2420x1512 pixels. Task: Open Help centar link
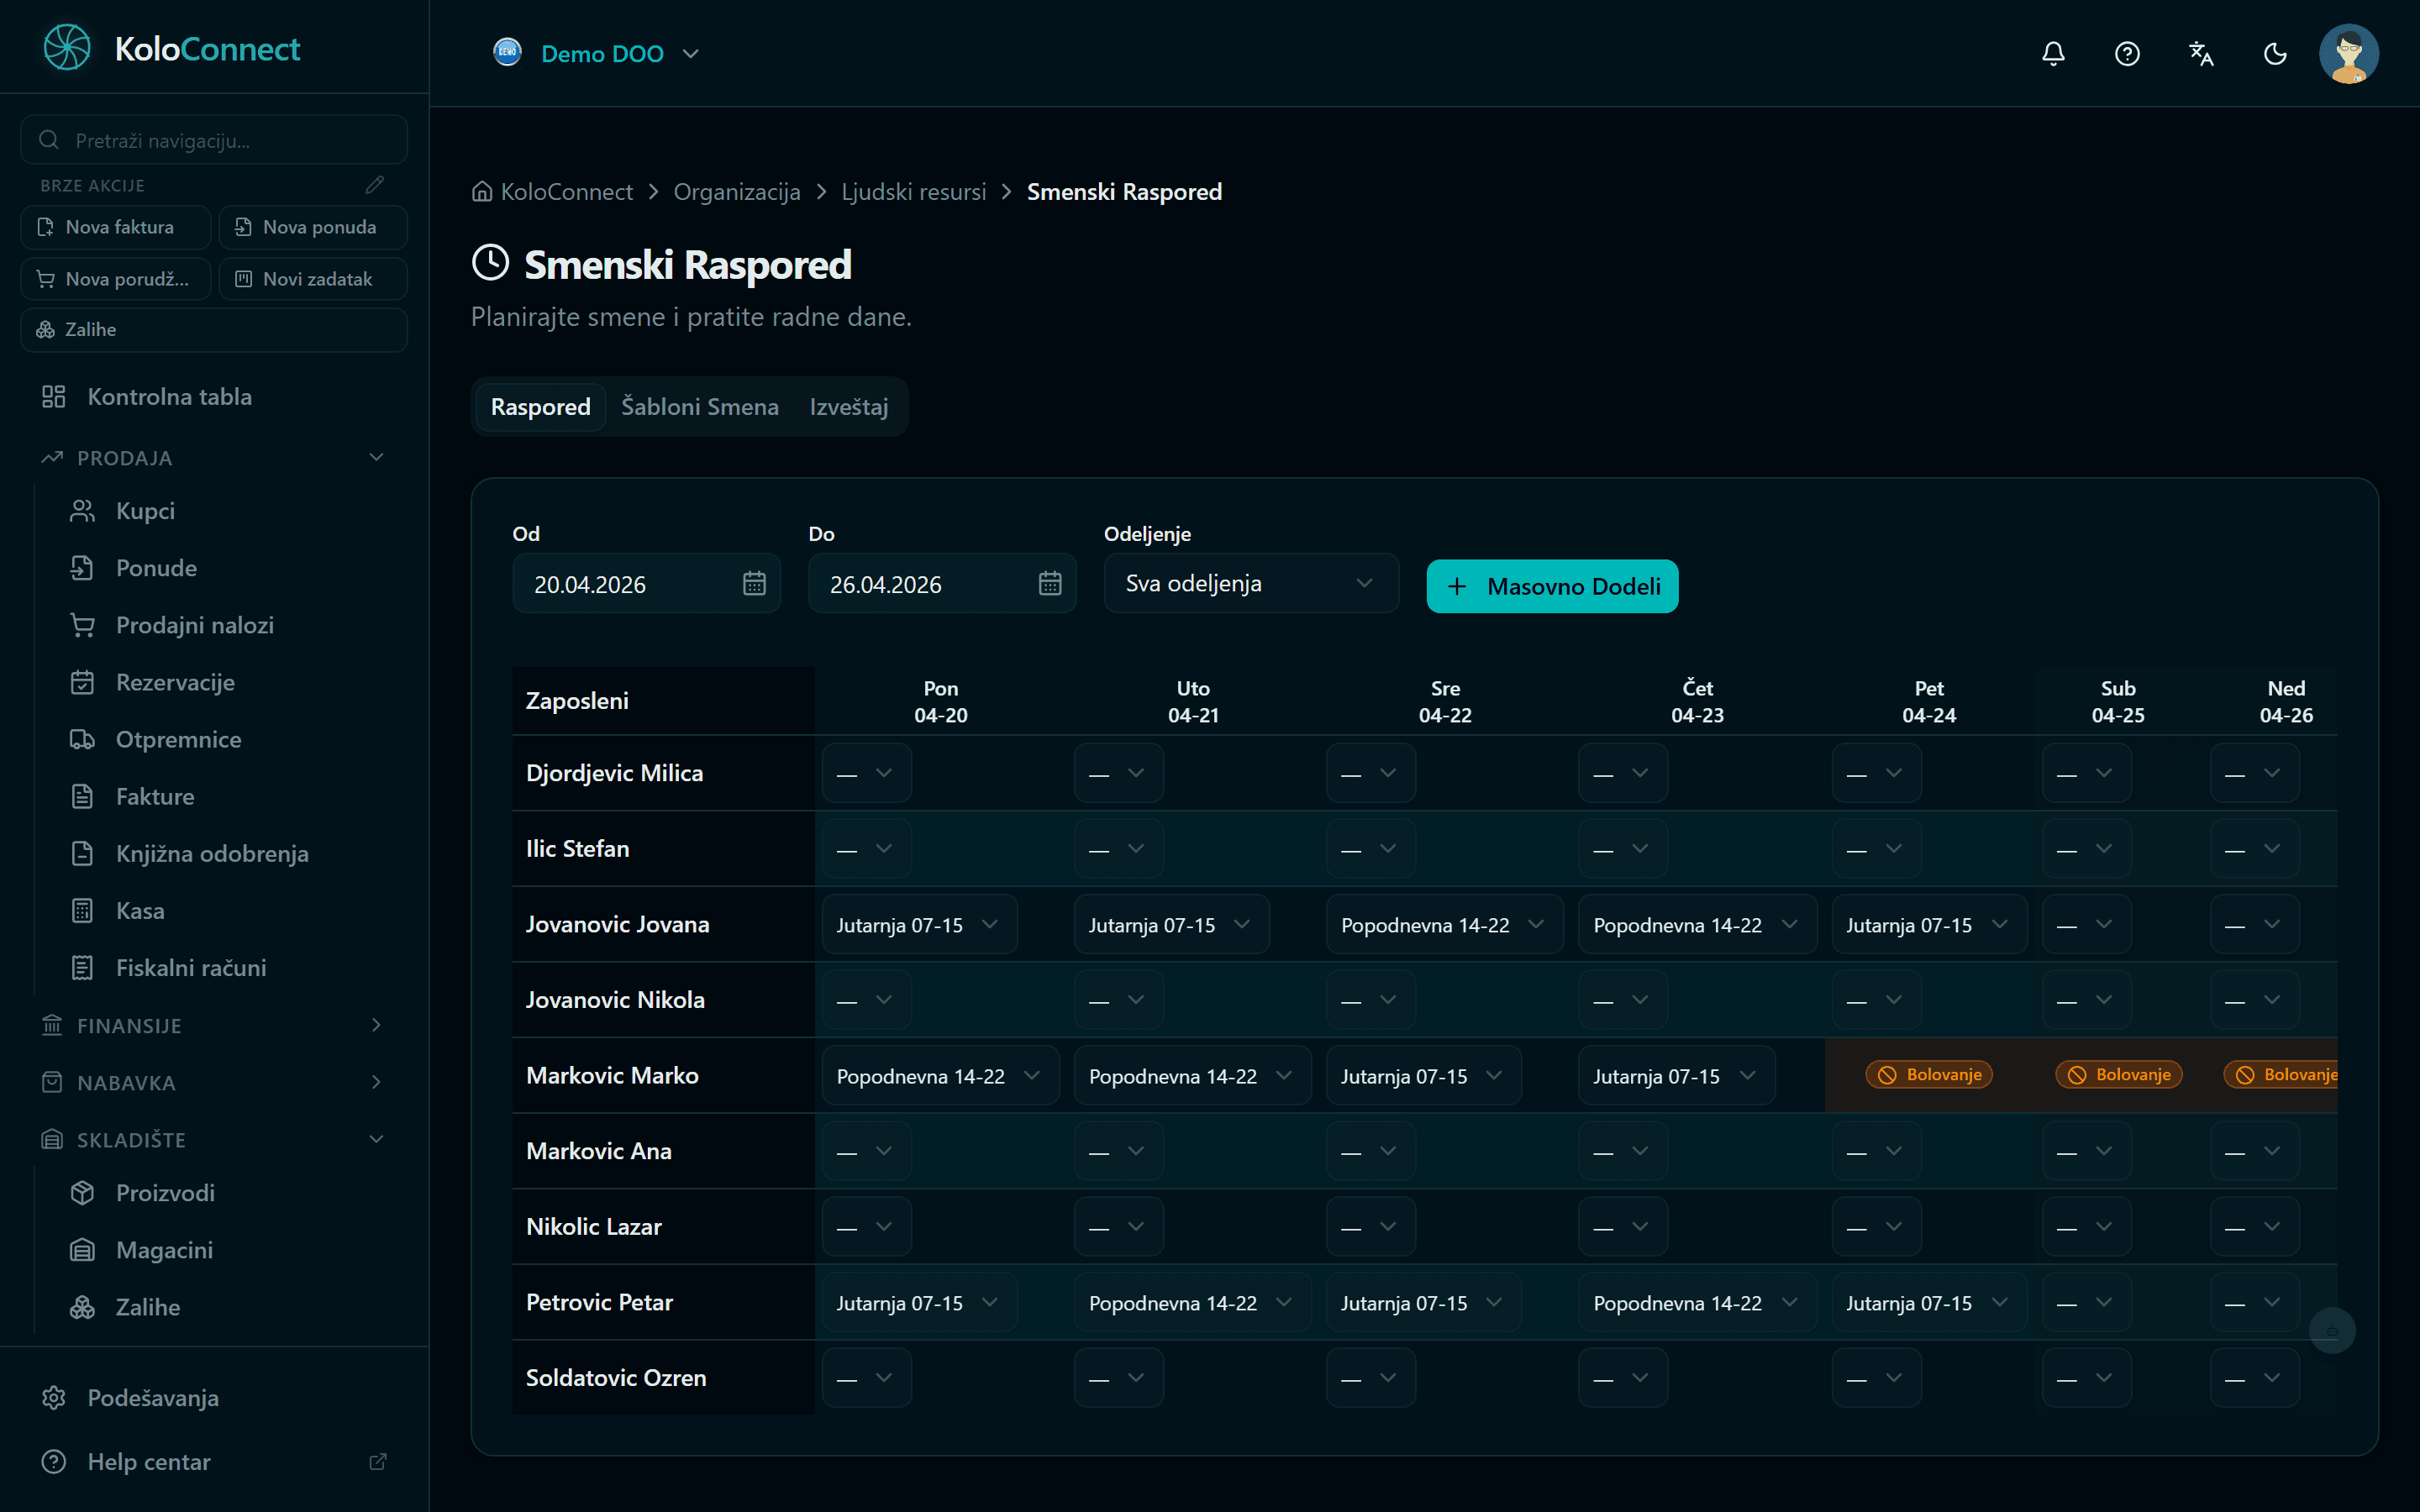click(214, 1462)
